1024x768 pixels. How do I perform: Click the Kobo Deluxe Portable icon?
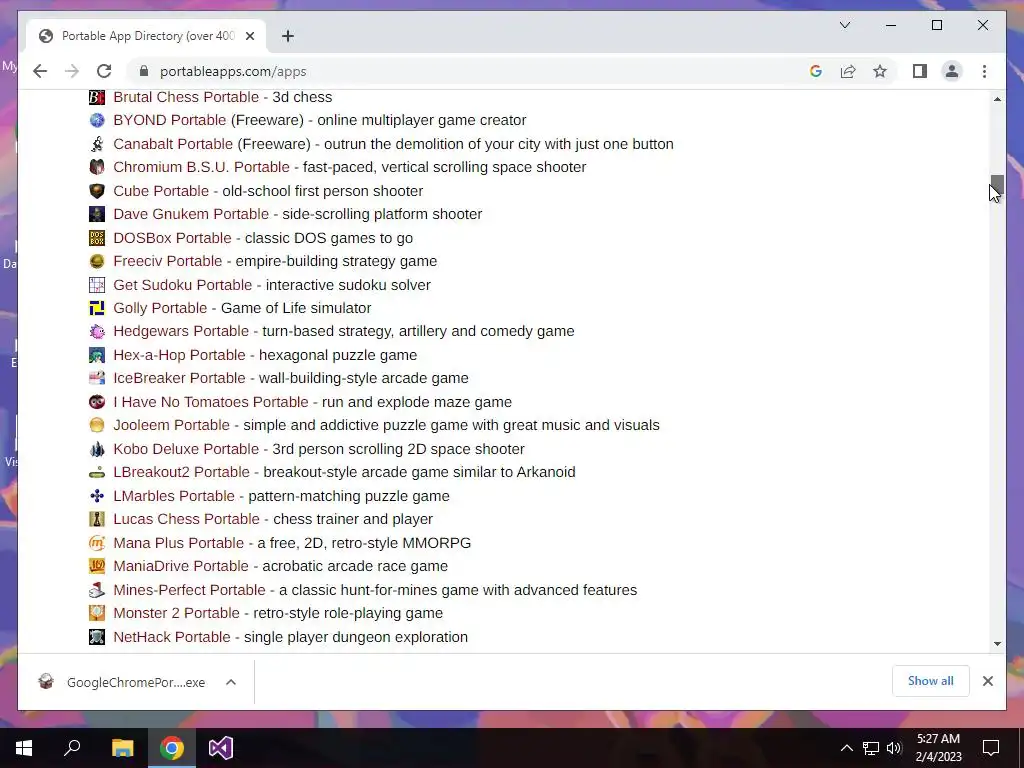point(97,449)
